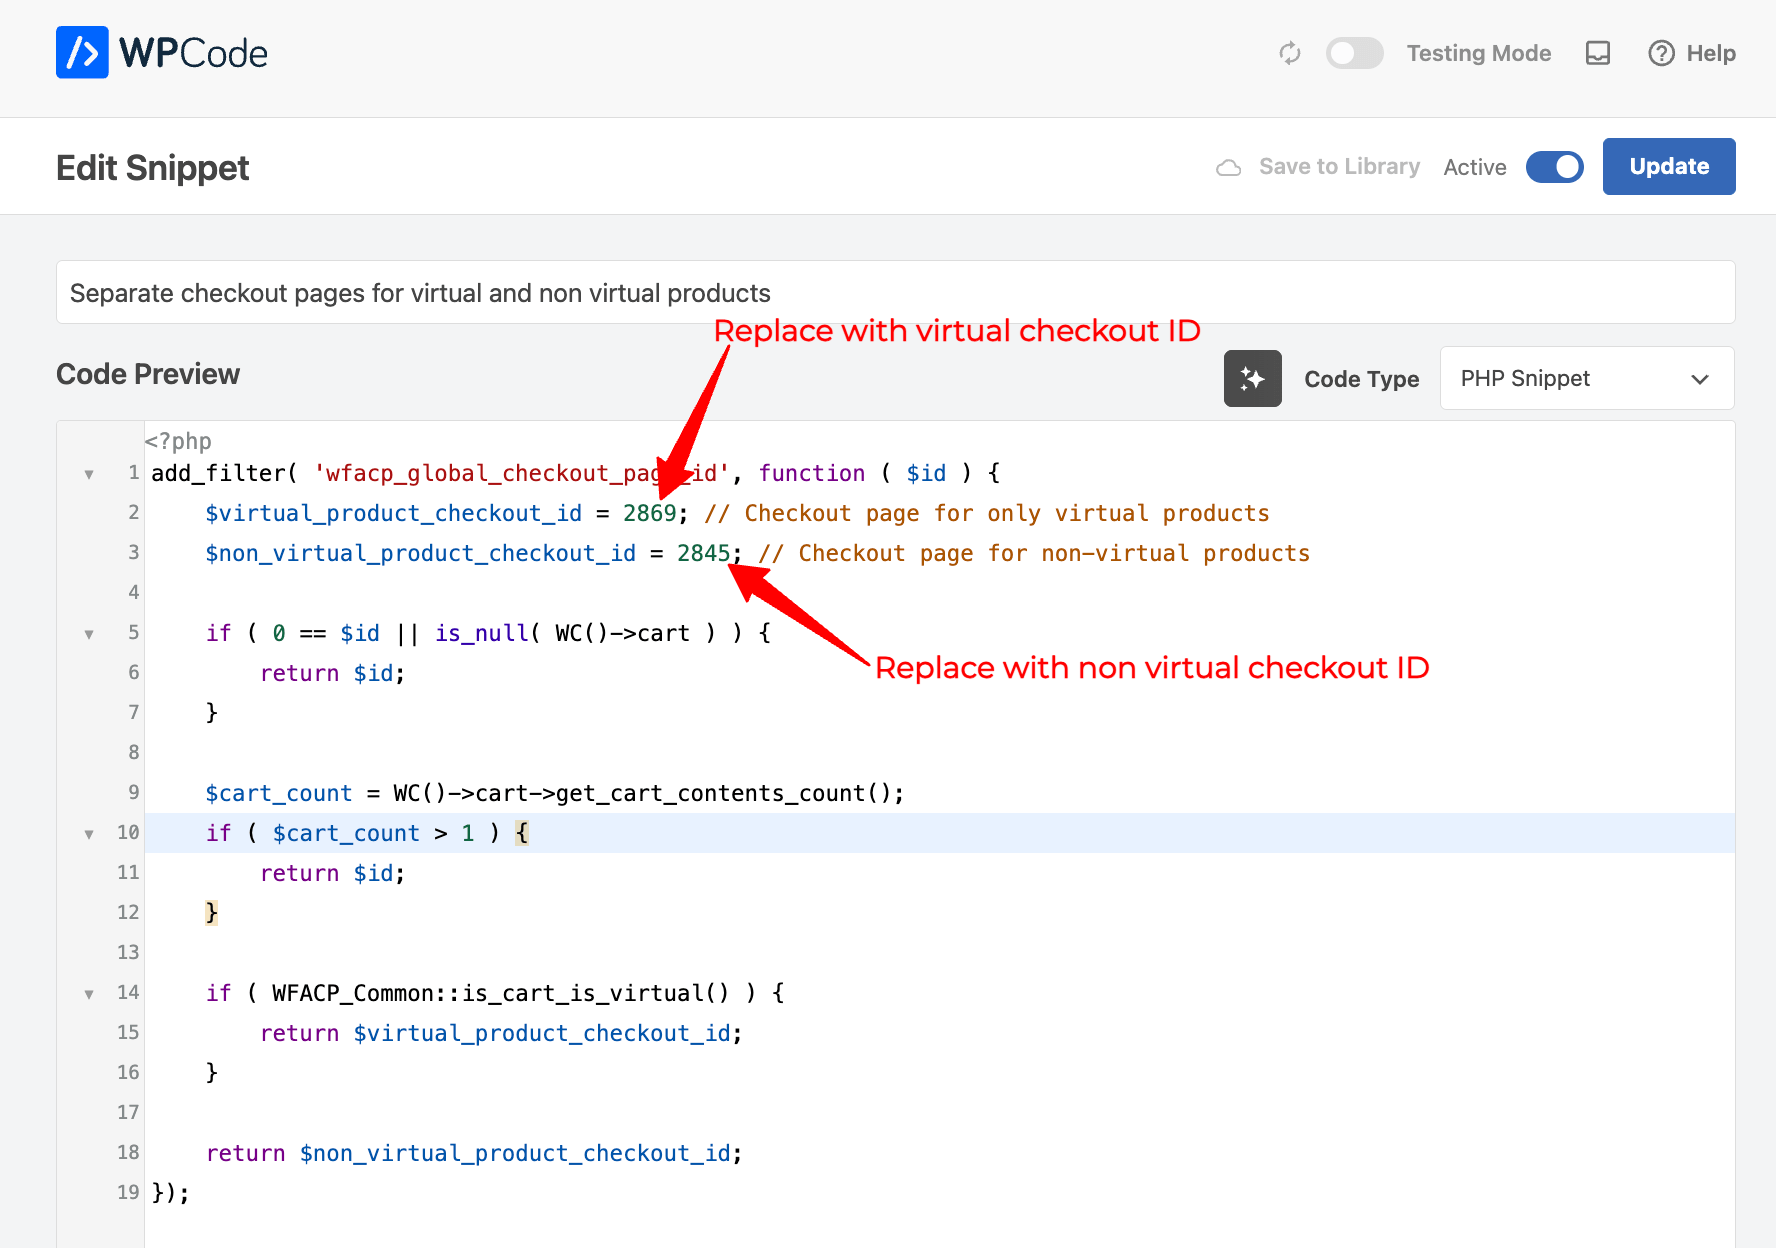Click the snippet title input field
The width and height of the screenshot is (1776, 1248).
pos(895,293)
